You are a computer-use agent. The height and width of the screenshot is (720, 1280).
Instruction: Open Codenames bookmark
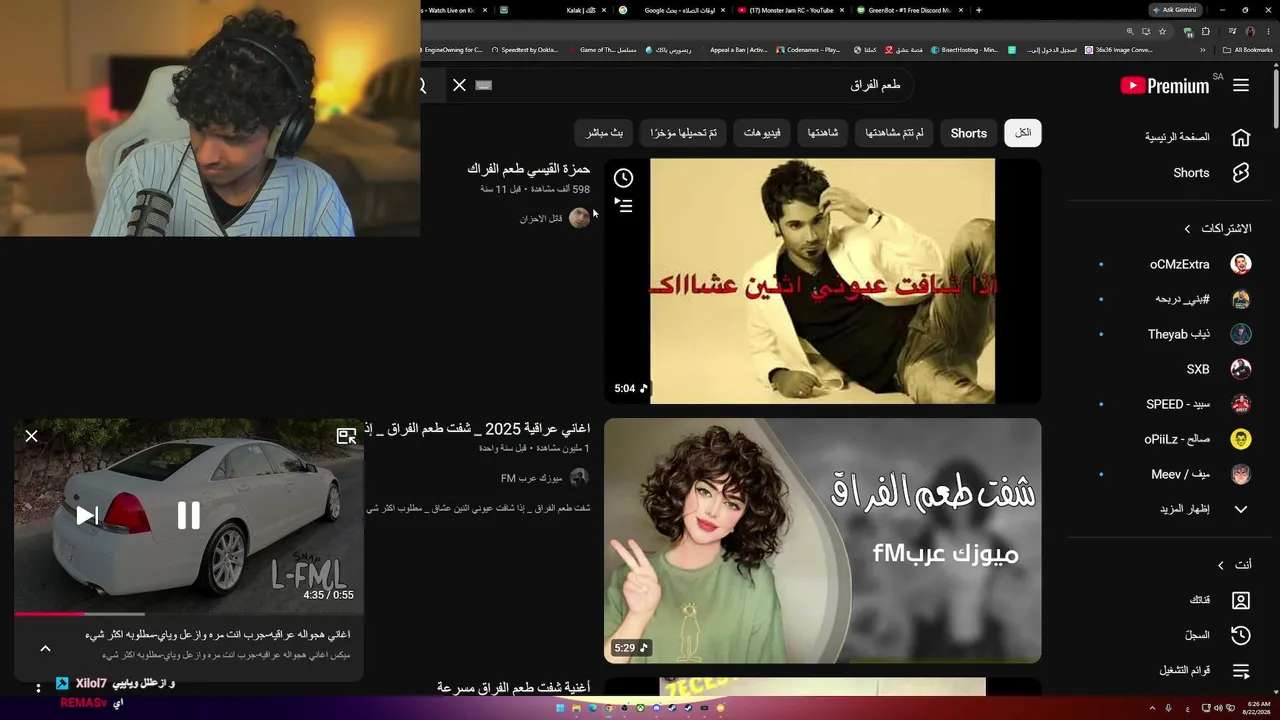(808, 50)
